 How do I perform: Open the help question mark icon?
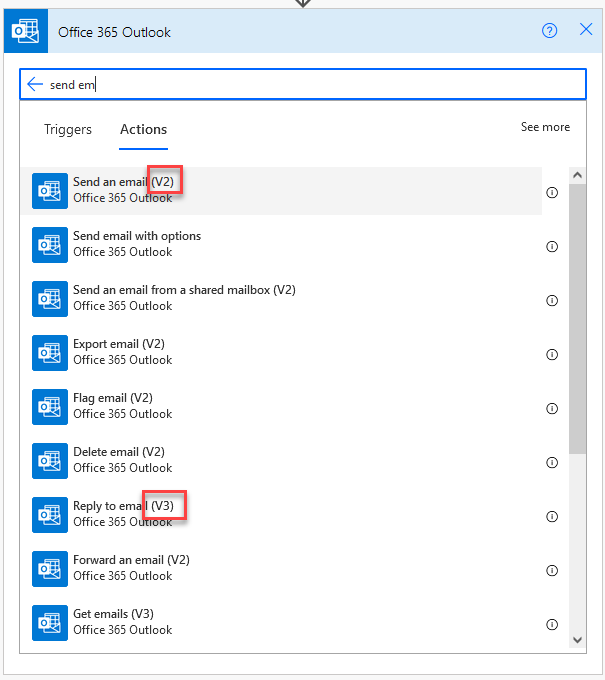coord(549,31)
